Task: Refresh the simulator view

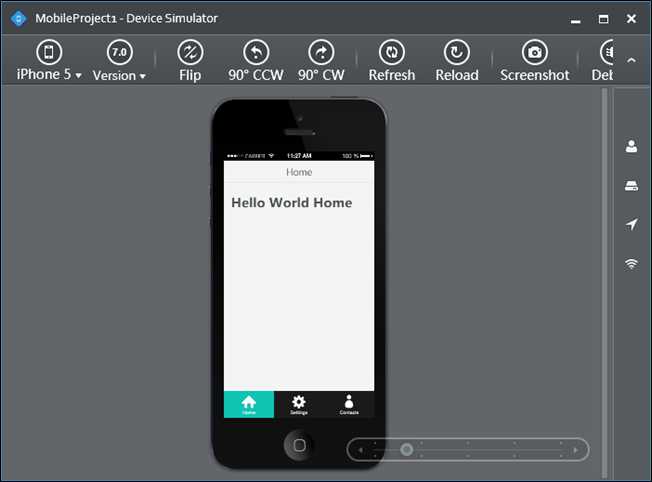Action: 391,61
